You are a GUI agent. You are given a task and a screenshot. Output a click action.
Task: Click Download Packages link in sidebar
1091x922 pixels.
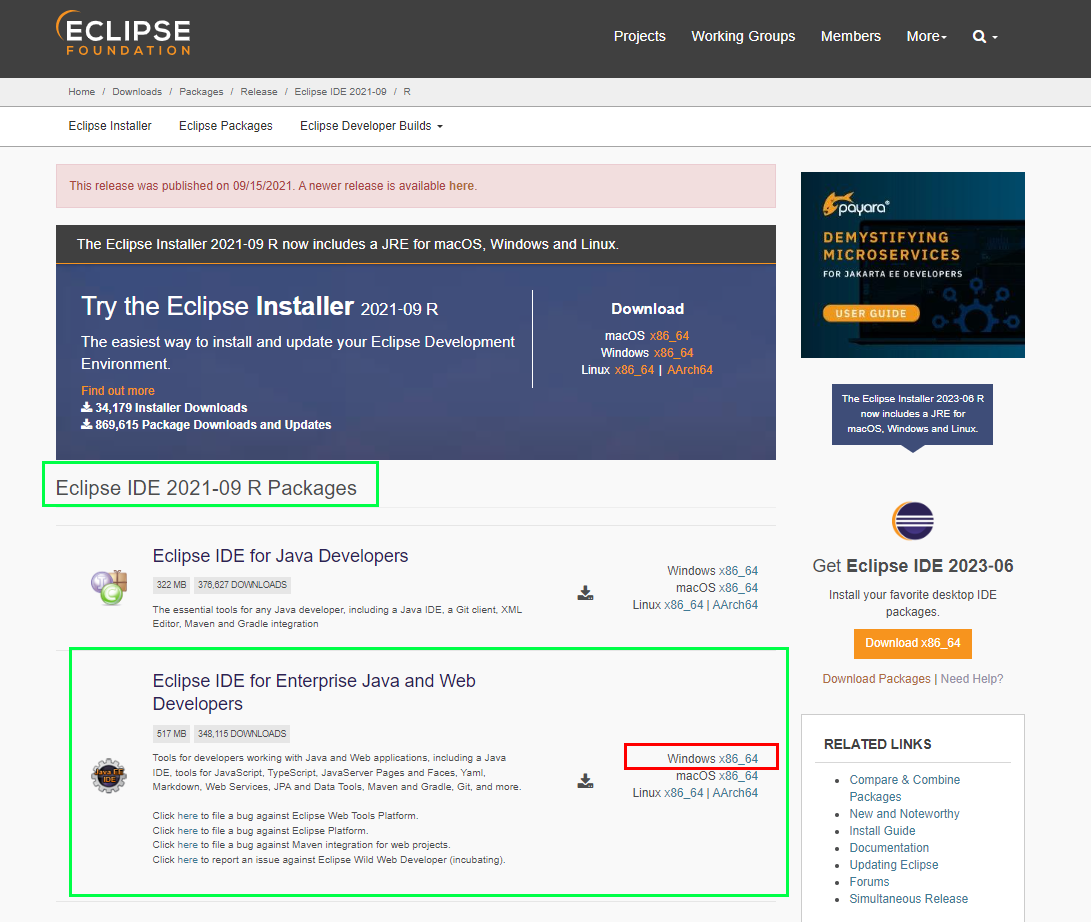coord(876,679)
